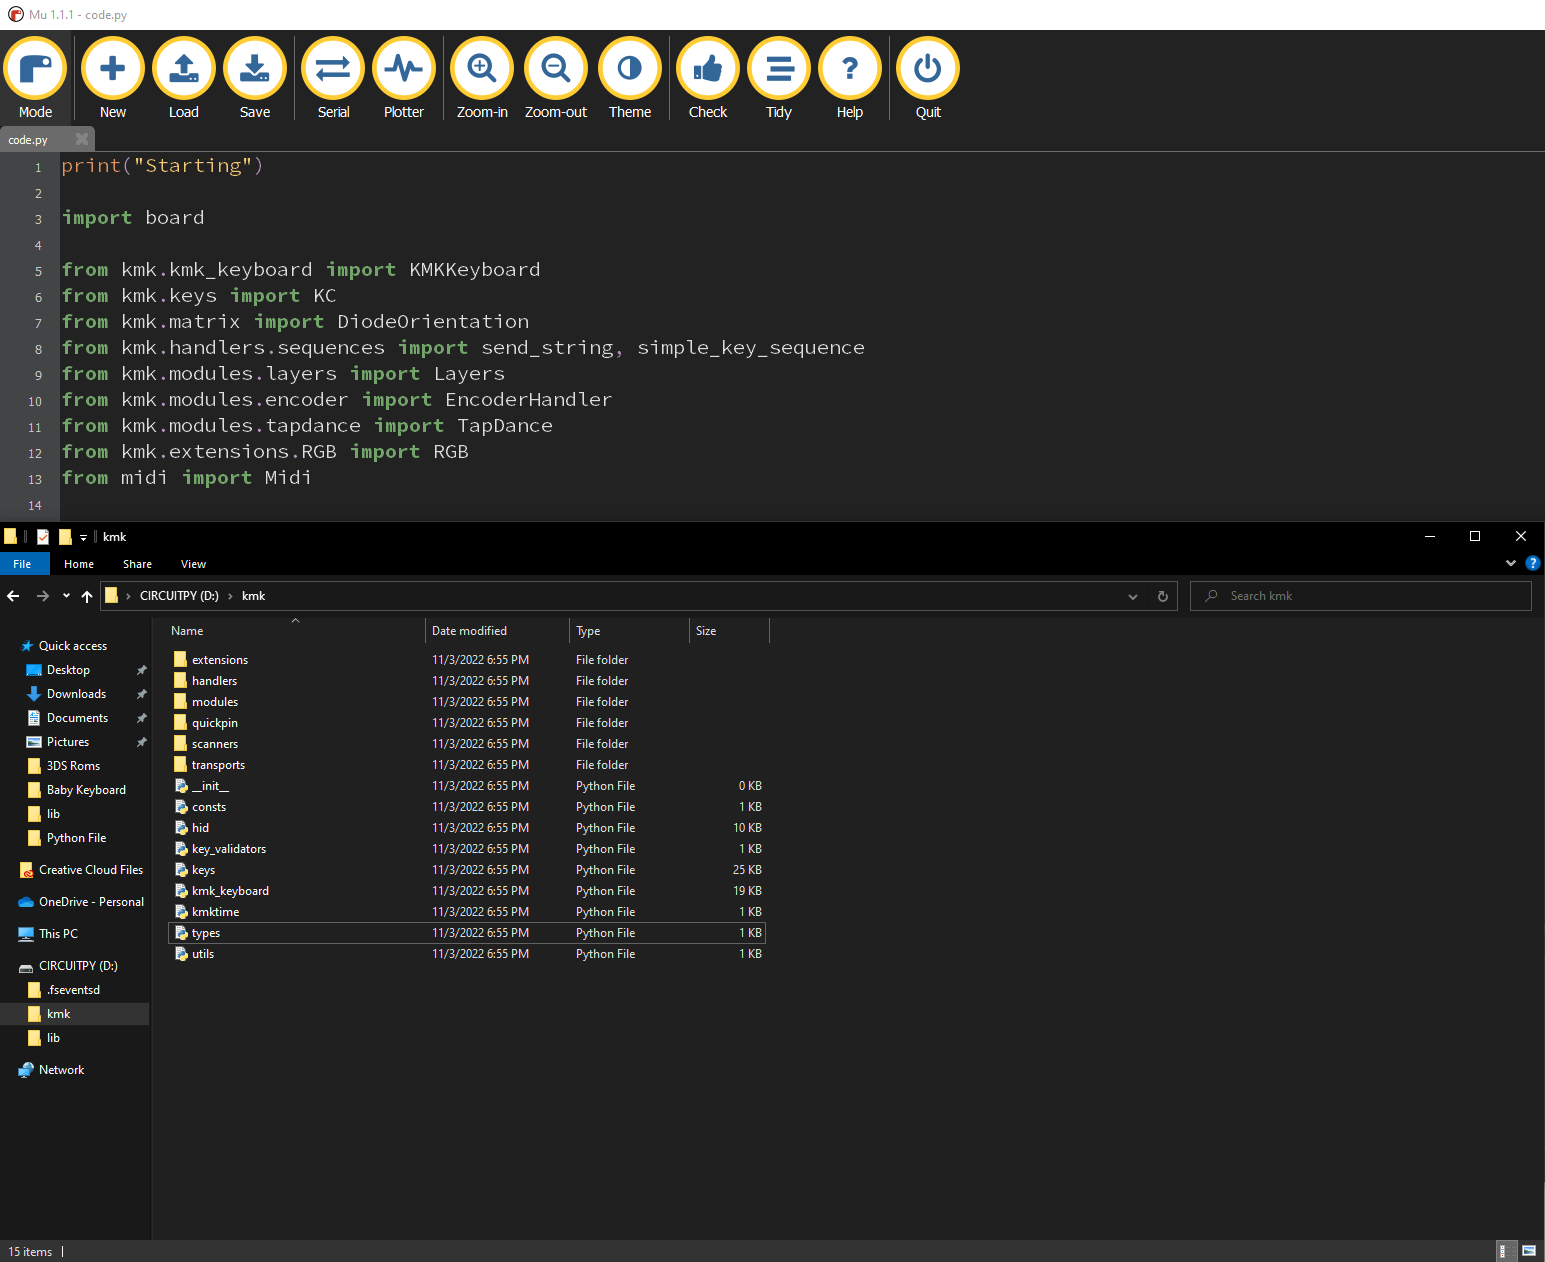Open recent locations dropdown arrow

coord(66,596)
